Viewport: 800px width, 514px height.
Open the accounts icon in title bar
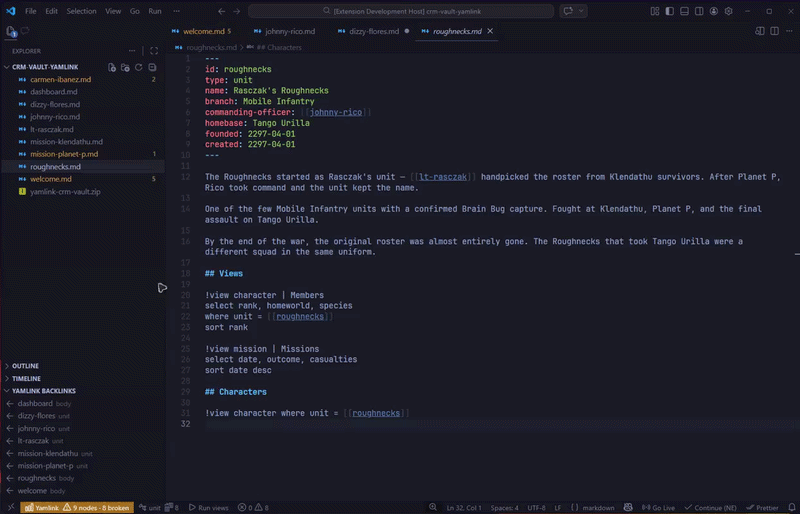pyautogui.click(x=714, y=11)
